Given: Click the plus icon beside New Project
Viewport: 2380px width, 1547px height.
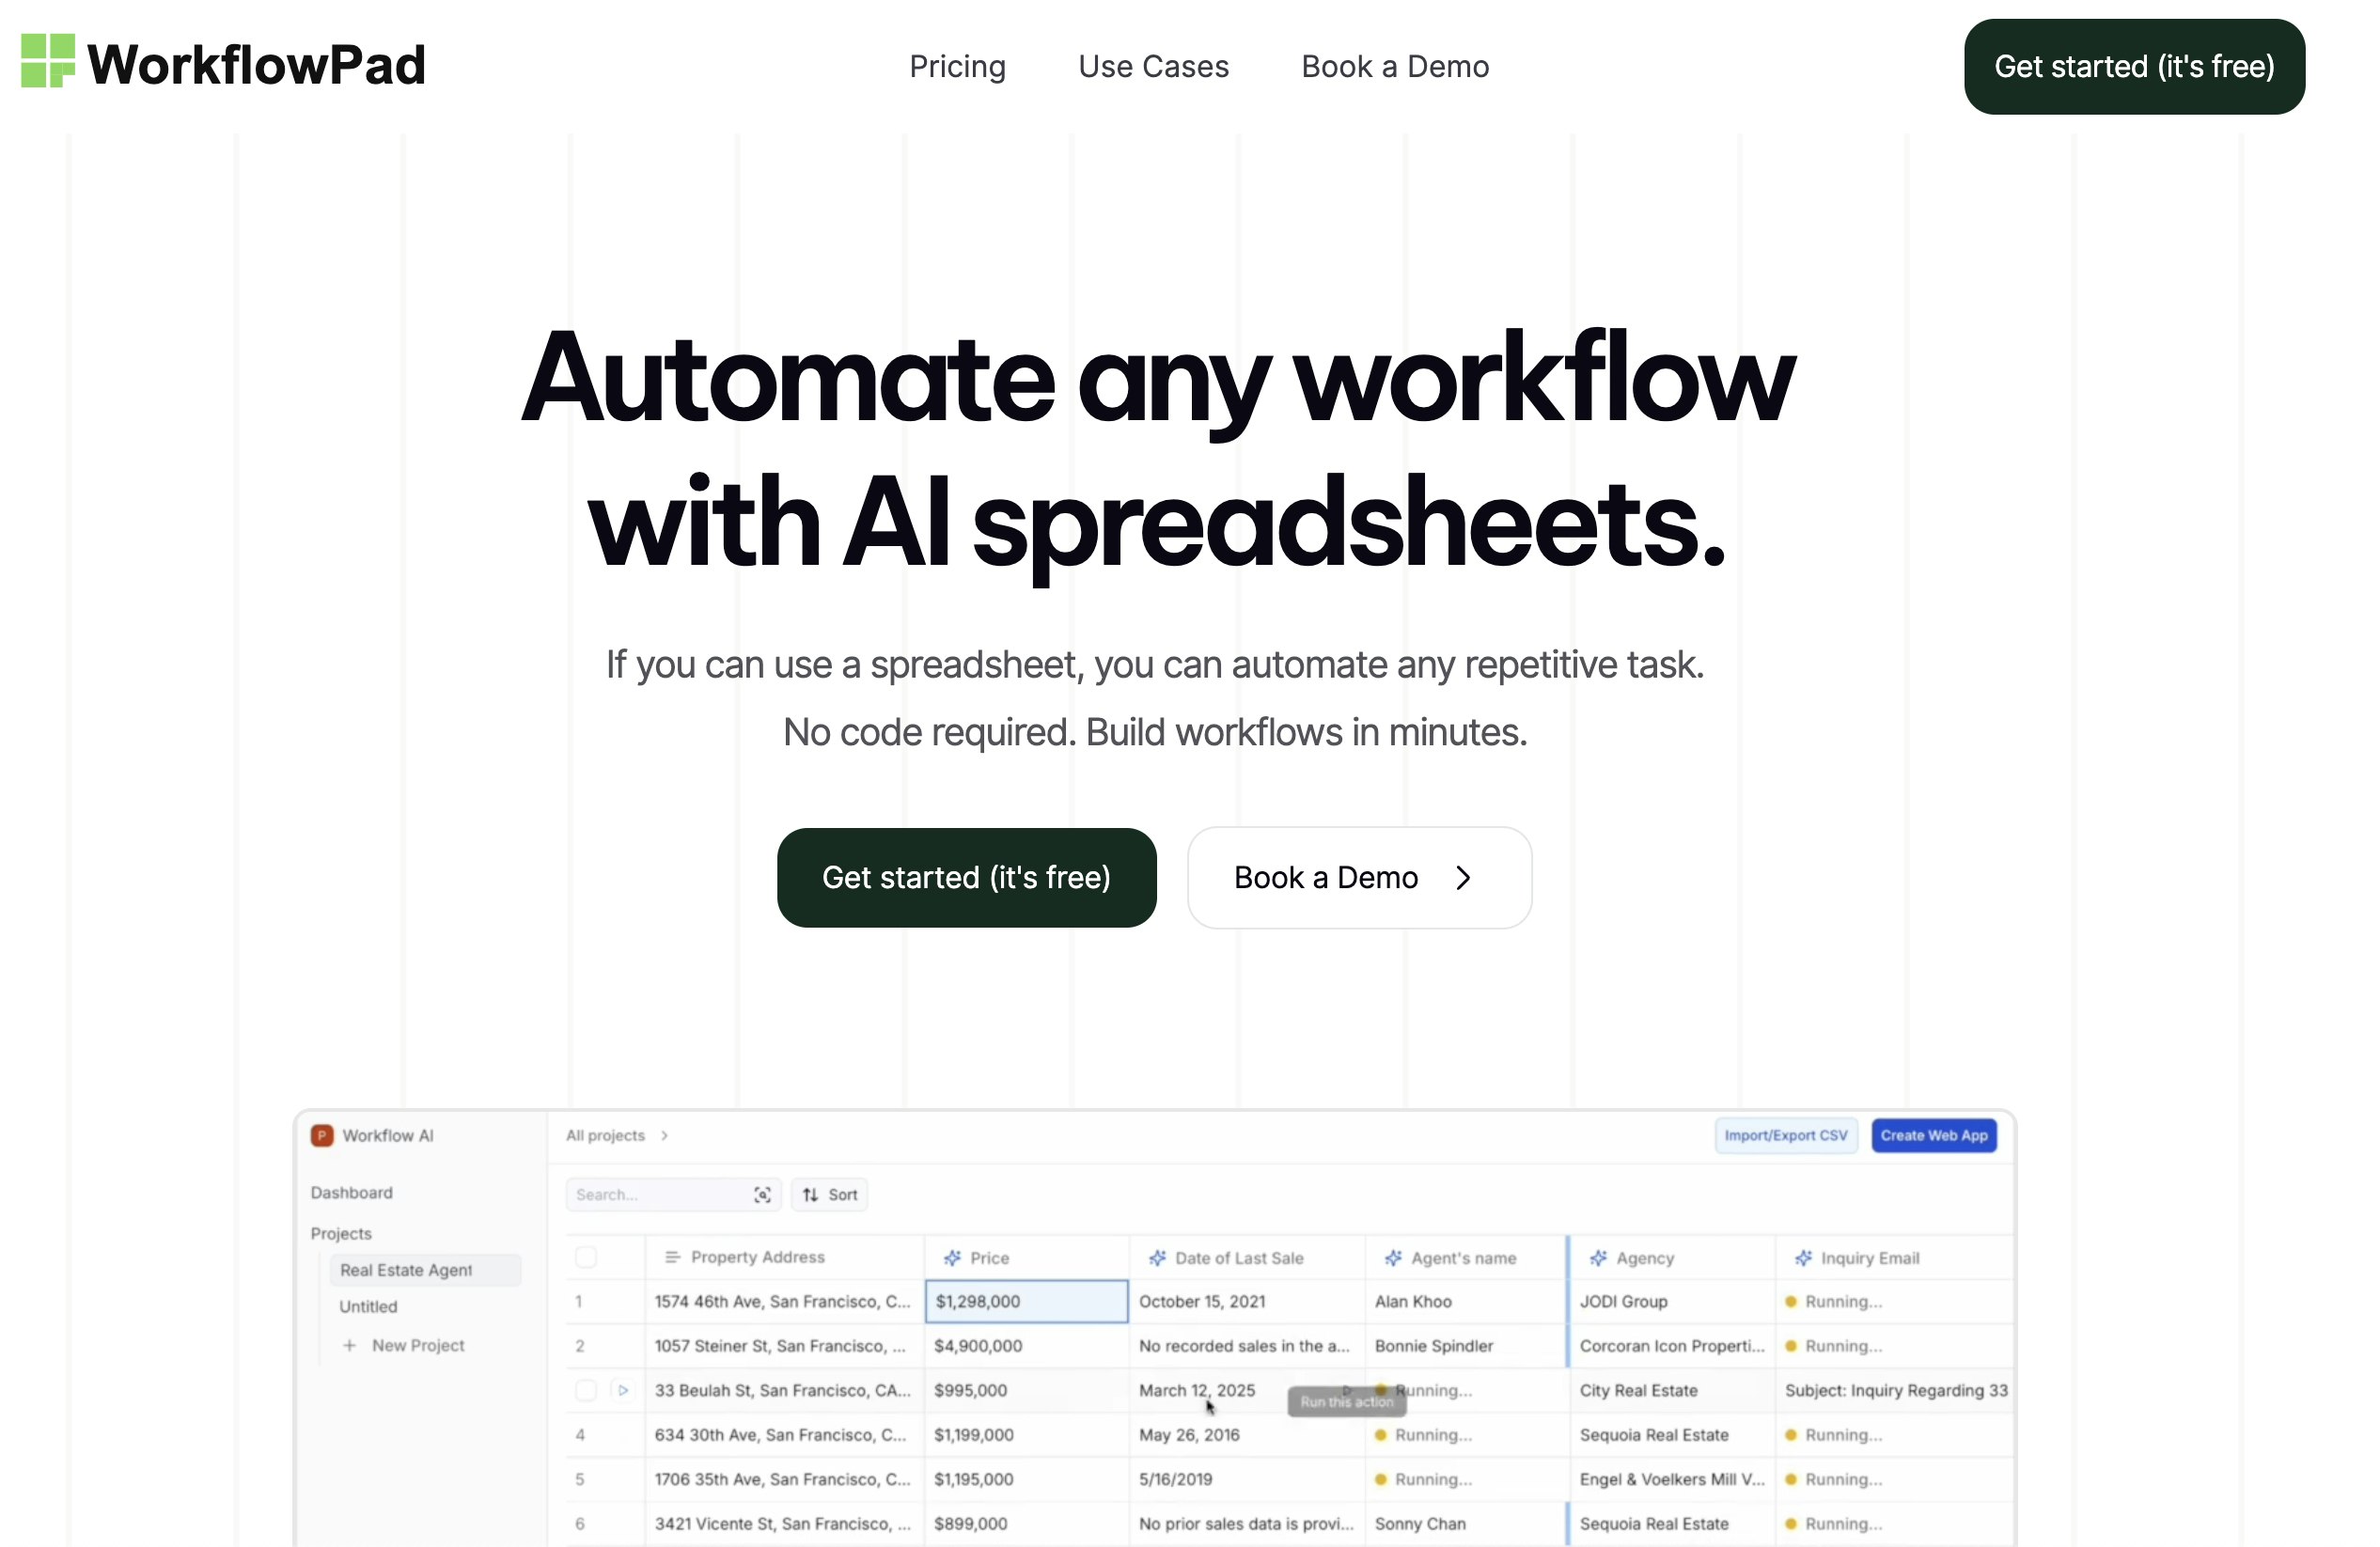Looking at the screenshot, I should click(349, 1345).
